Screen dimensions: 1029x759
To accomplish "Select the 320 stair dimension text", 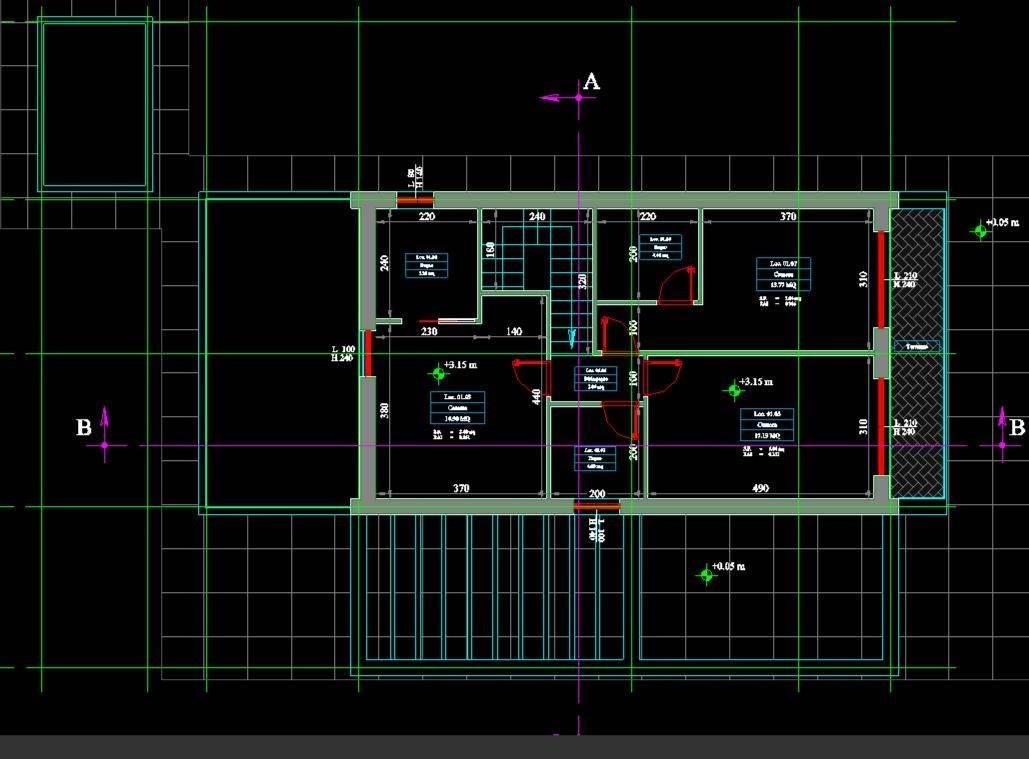I will click(x=581, y=281).
